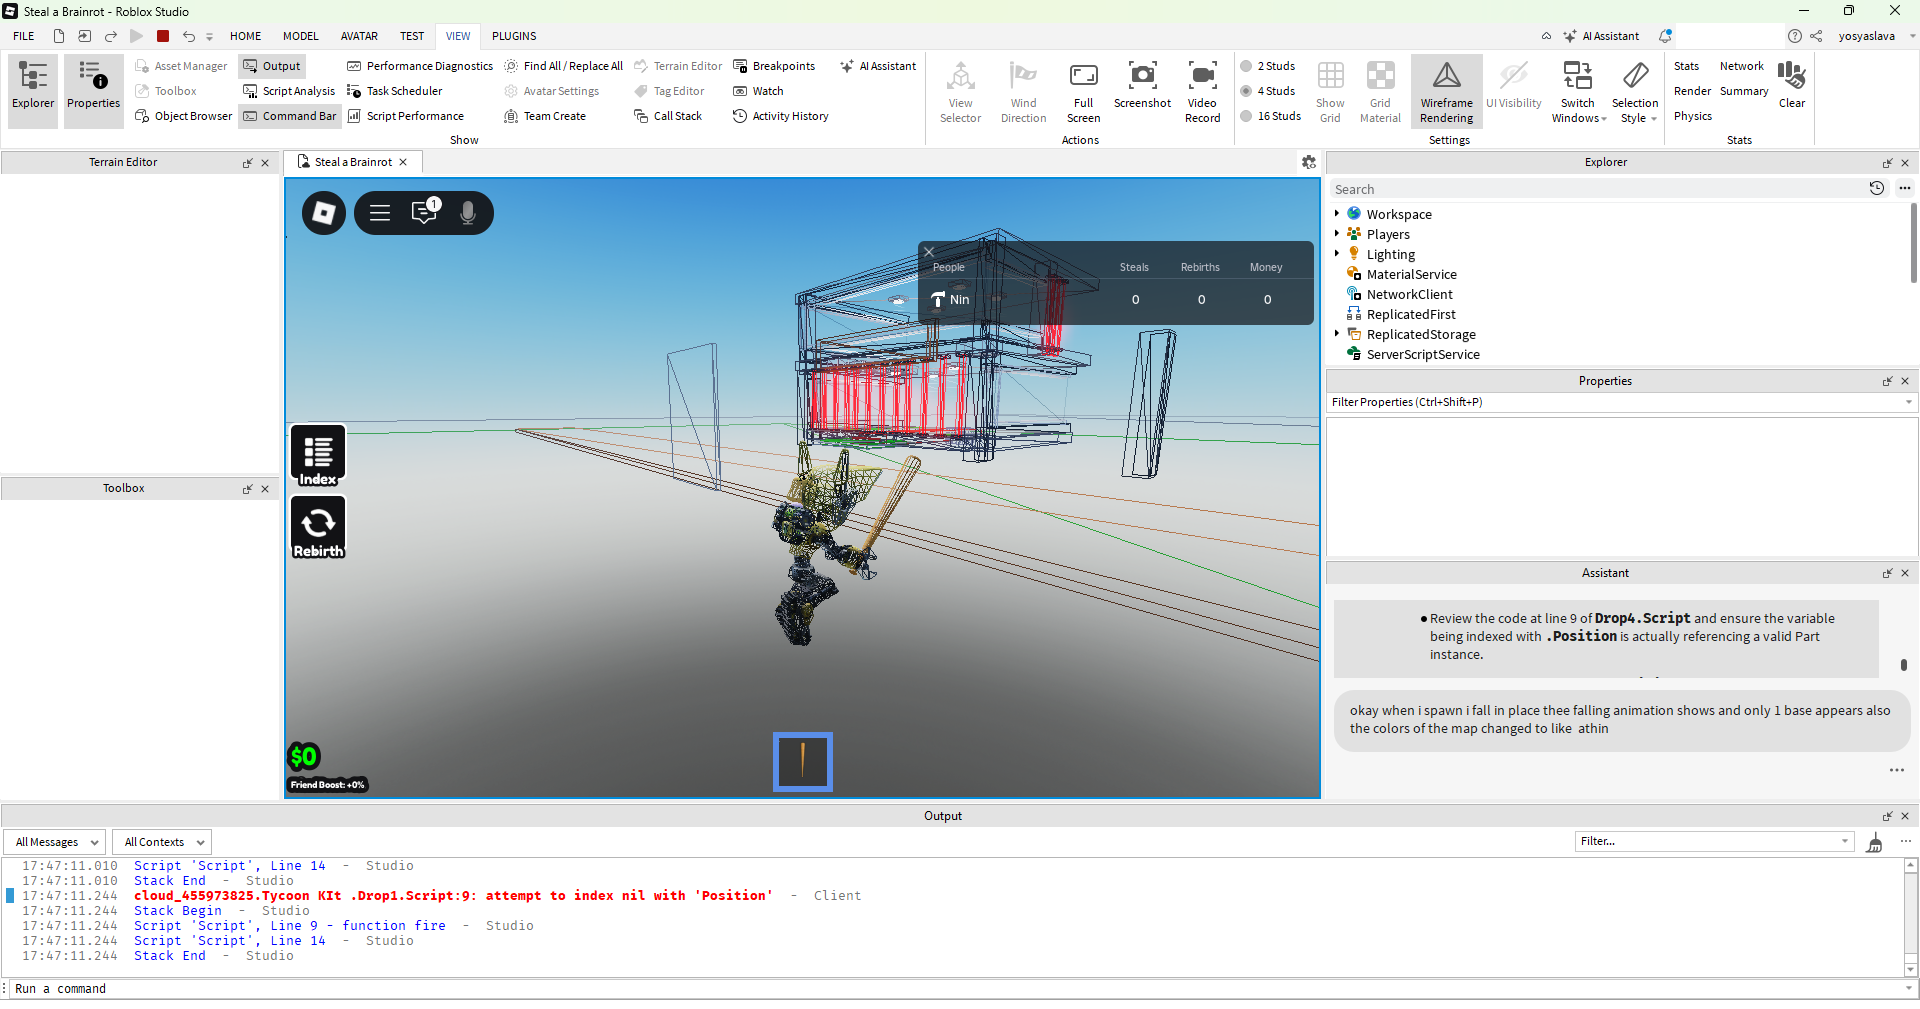The image size is (1920, 1009).
Task: Toggle the in-game microphone
Action: tap(468, 213)
